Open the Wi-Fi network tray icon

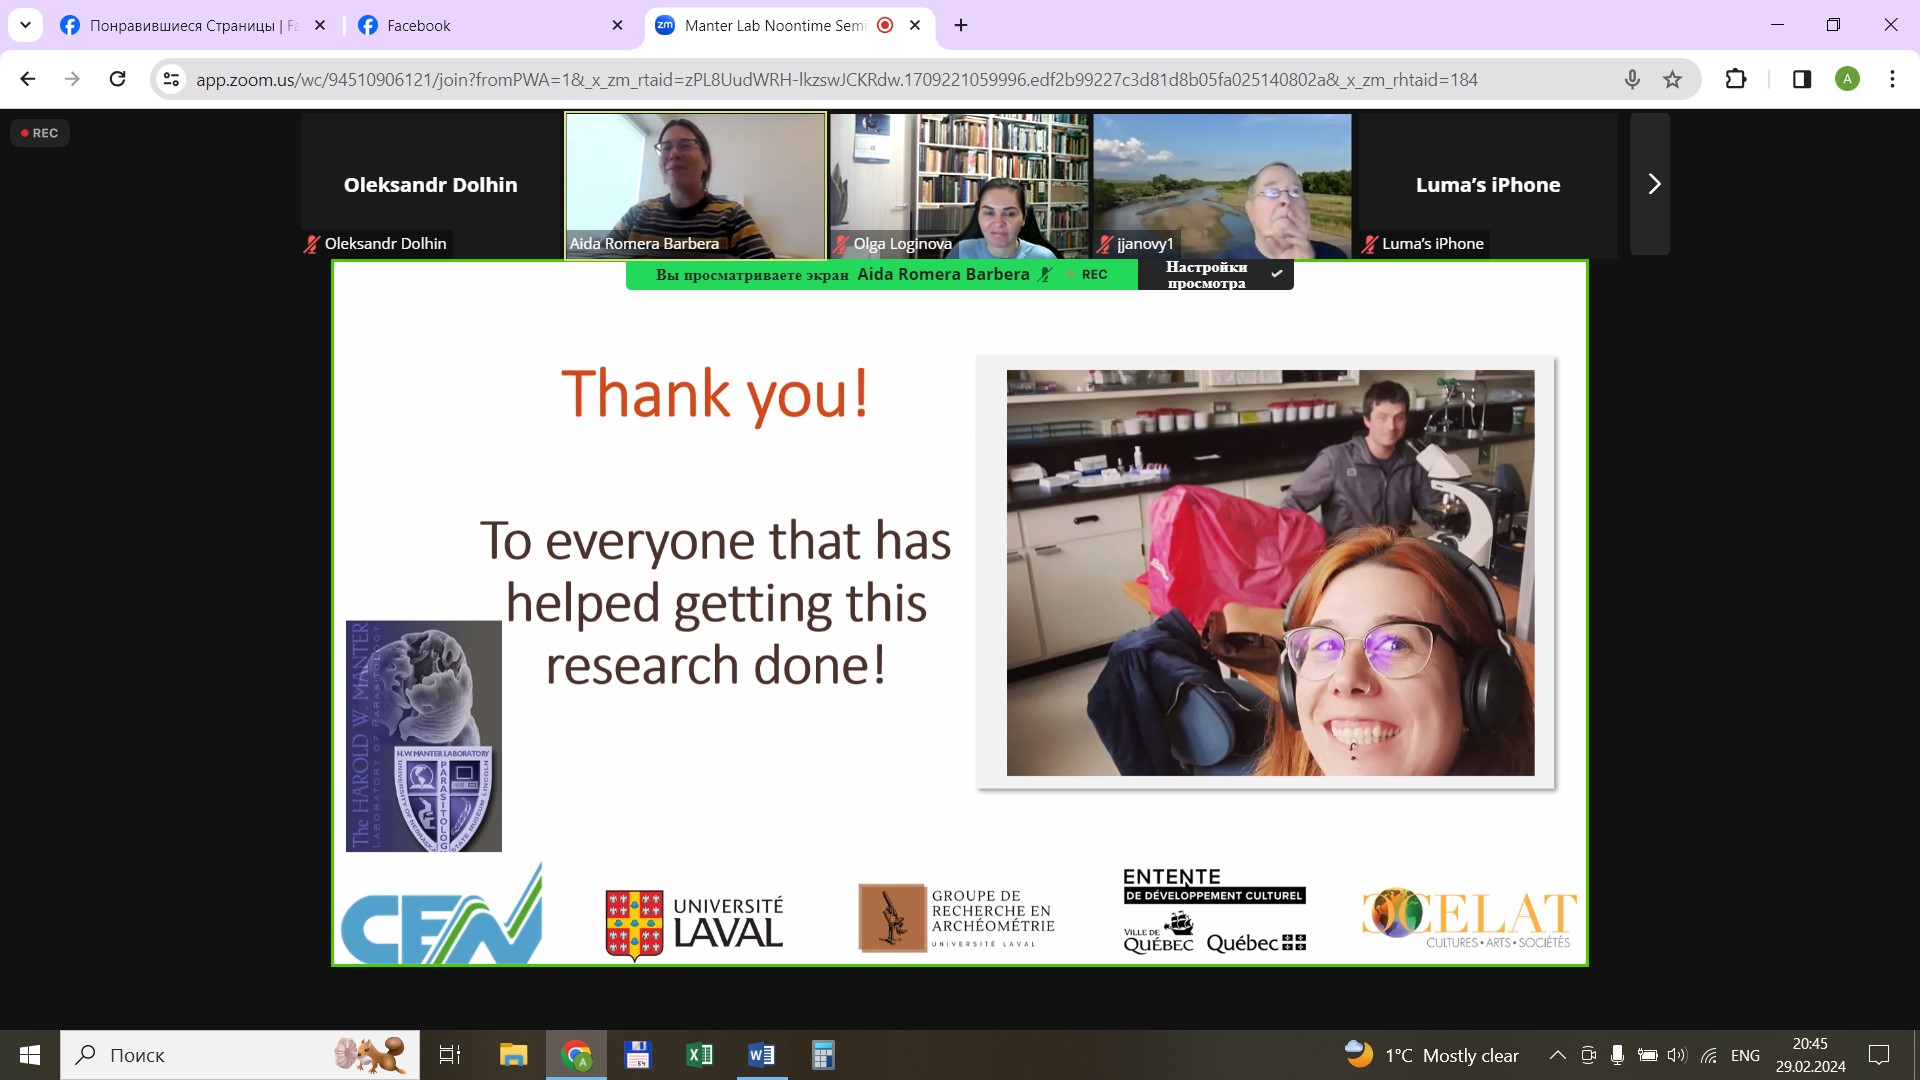click(x=1709, y=1055)
